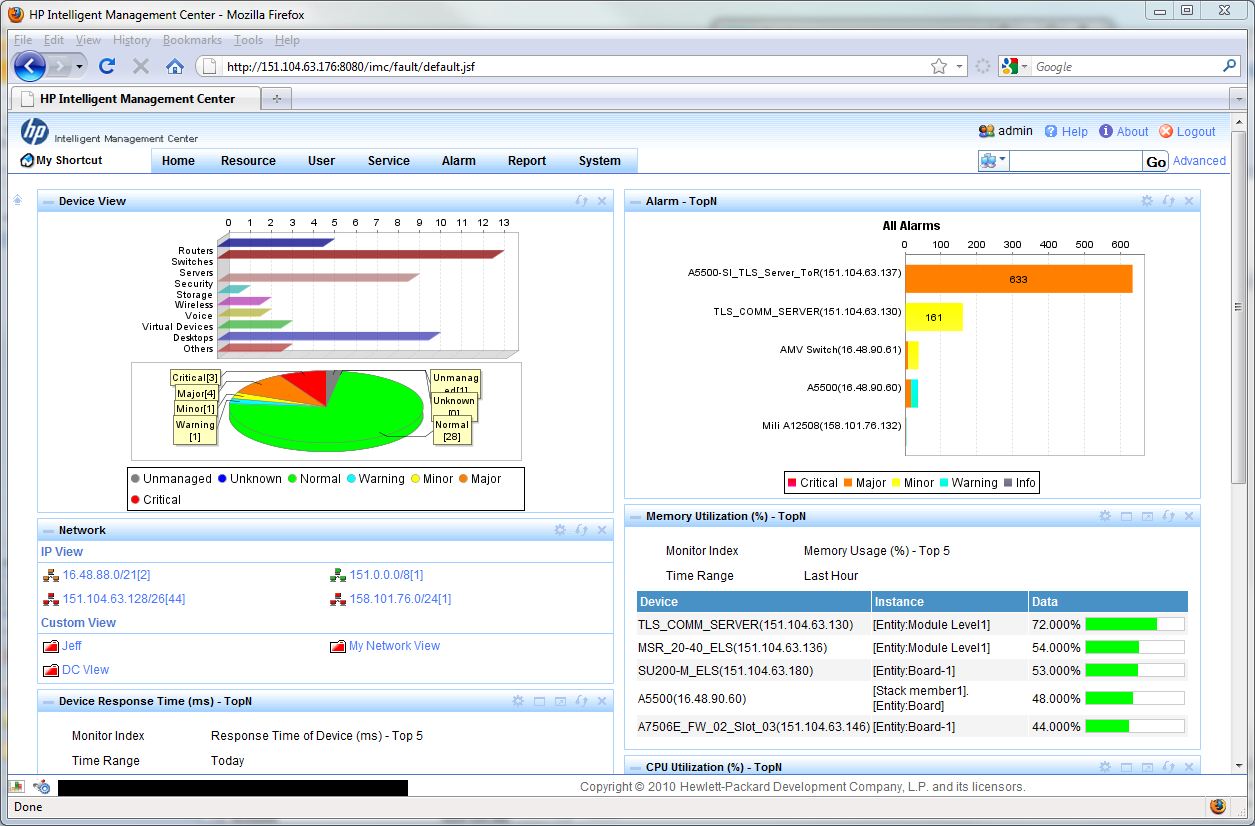1255x826 pixels.
Task: Close the Memory Utilization panel
Action: click(1189, 516)
